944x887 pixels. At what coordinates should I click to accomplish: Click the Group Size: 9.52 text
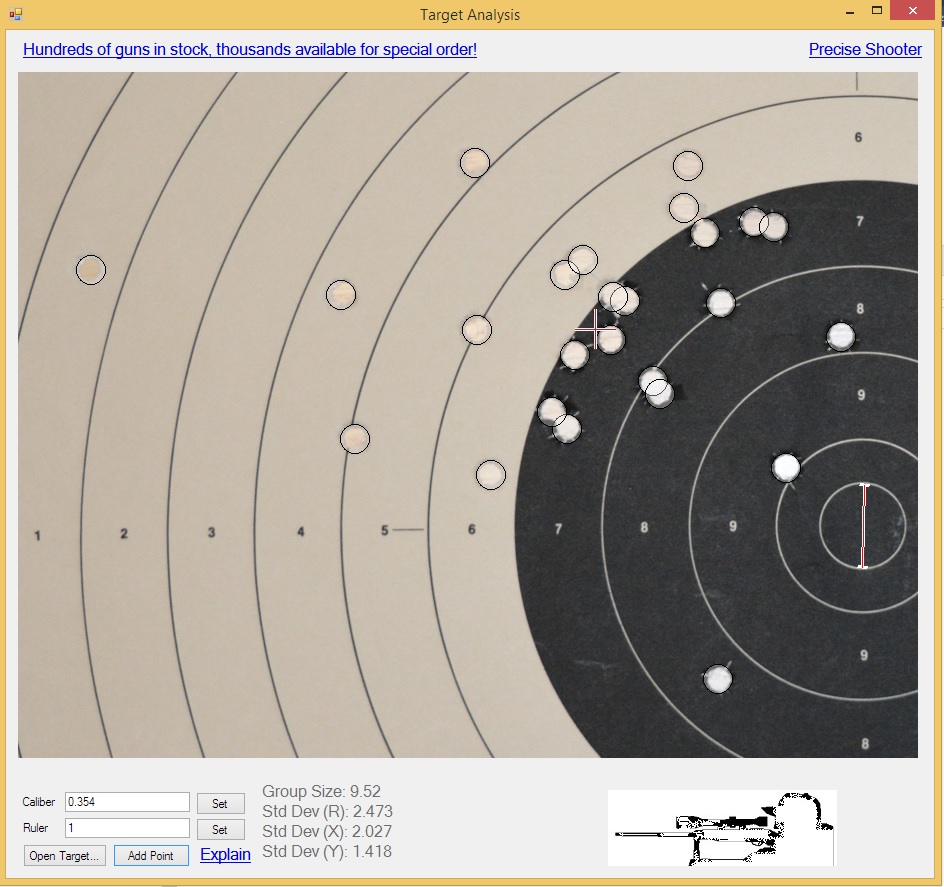coord(321,791)
